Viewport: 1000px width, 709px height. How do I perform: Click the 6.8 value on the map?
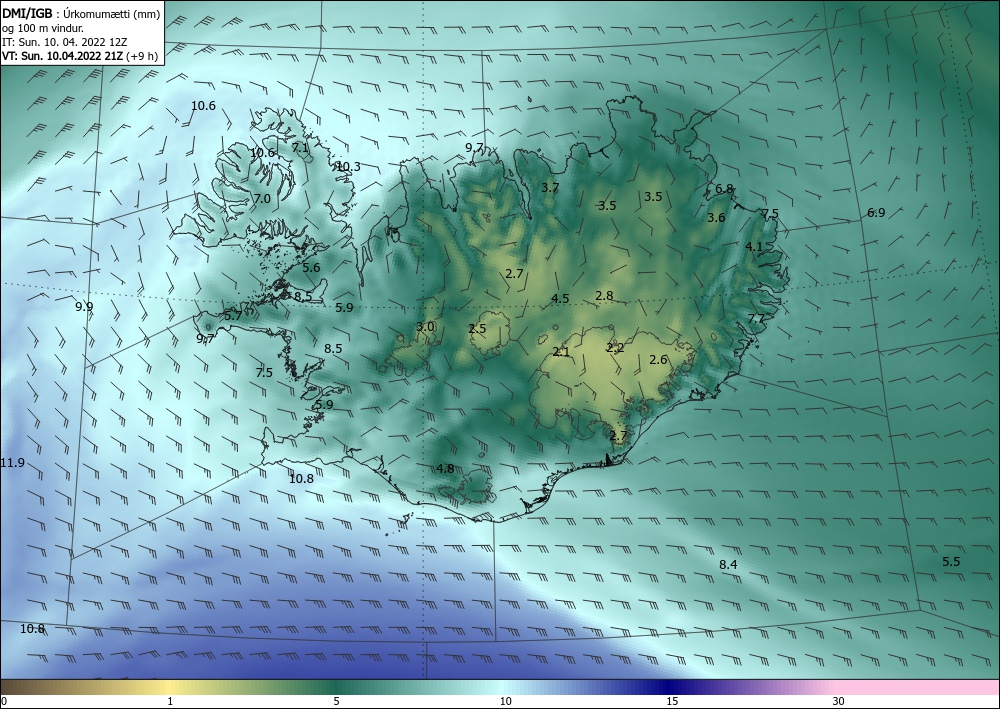coord(724,189)
